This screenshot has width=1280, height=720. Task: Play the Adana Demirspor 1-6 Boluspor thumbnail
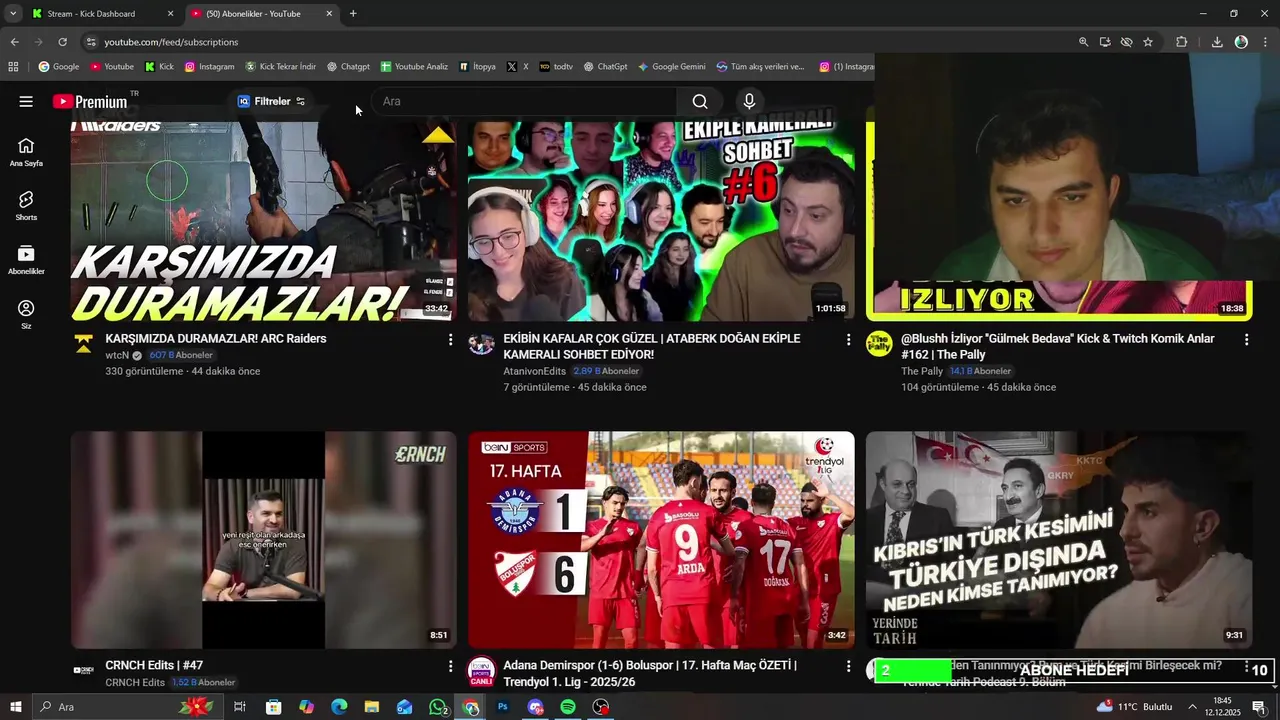[x=661, y=540]
